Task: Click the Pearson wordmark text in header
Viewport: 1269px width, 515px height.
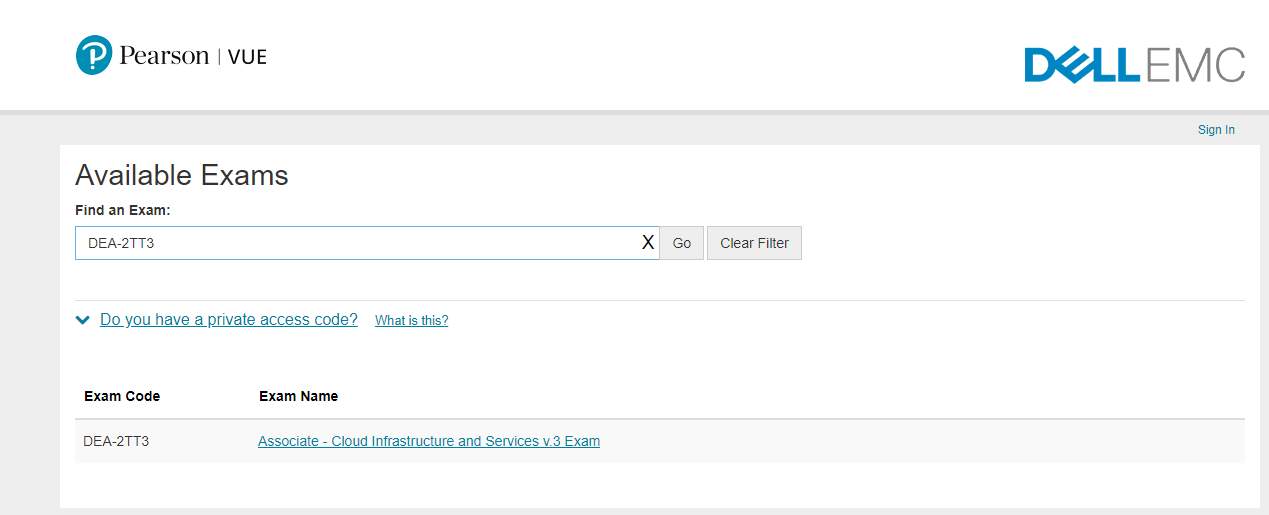Action: click(x=164, y=55)
